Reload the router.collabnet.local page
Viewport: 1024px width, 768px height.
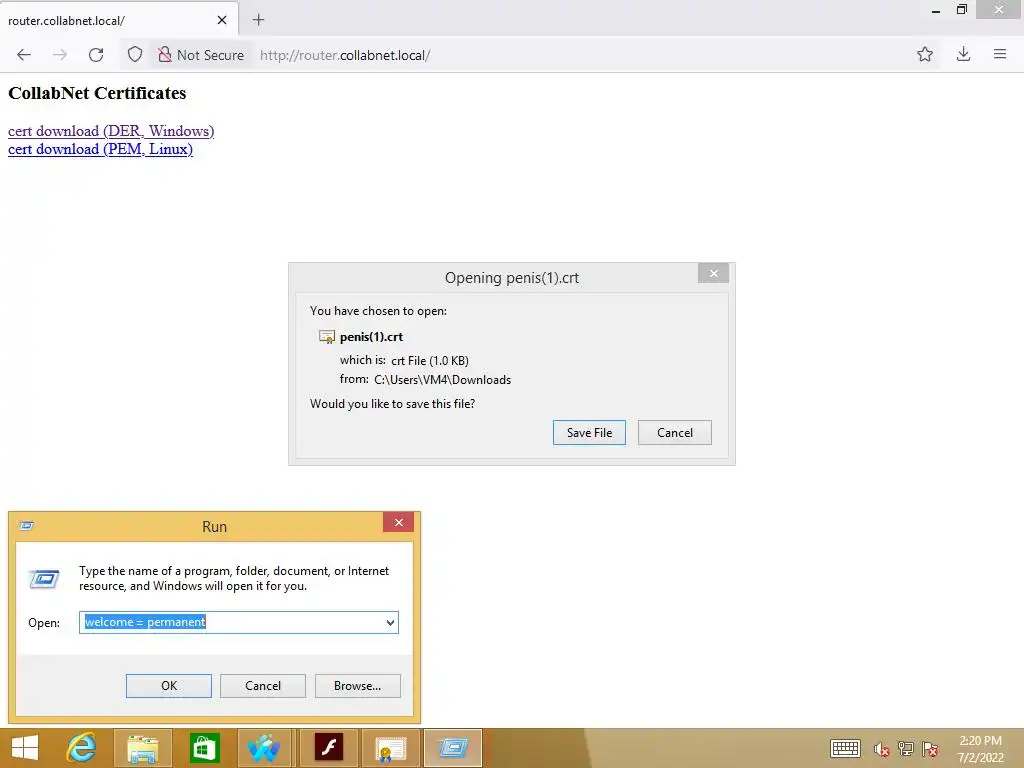pos(96,55)
